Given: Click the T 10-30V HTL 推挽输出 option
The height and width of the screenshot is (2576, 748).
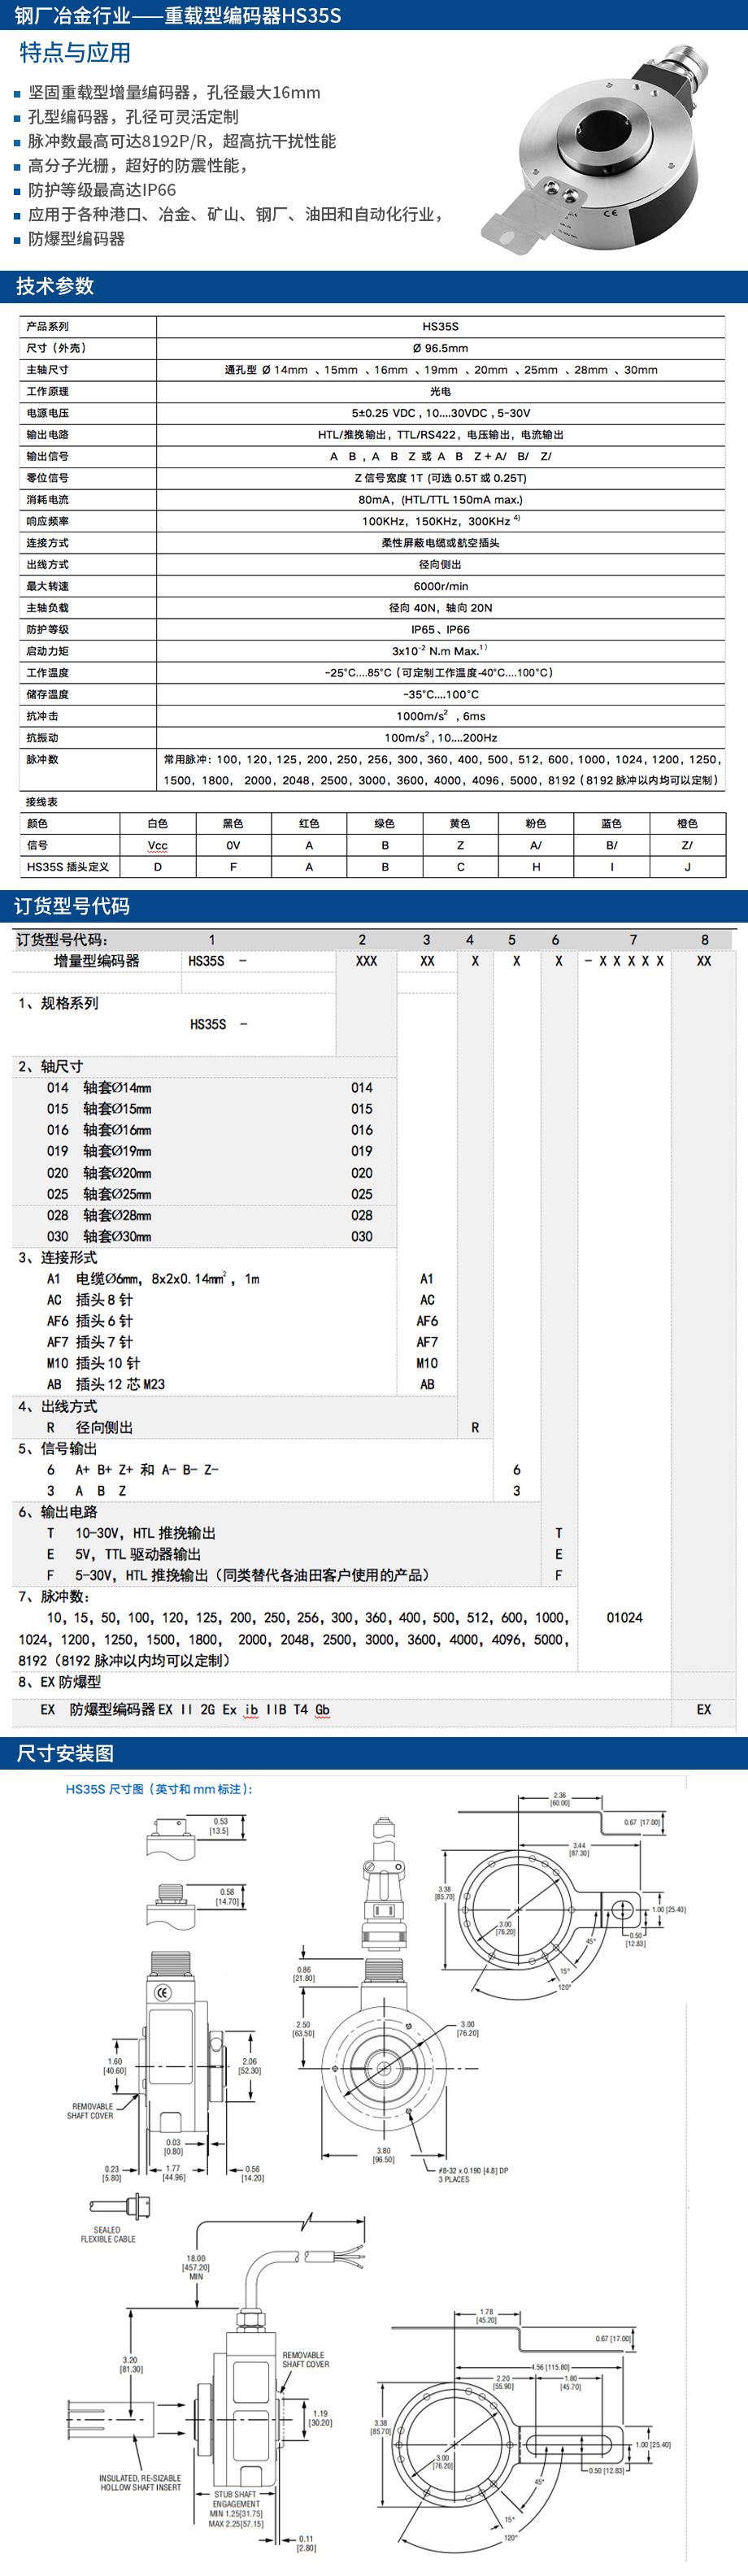Looking at the screenshot, I should (130, 1533).
